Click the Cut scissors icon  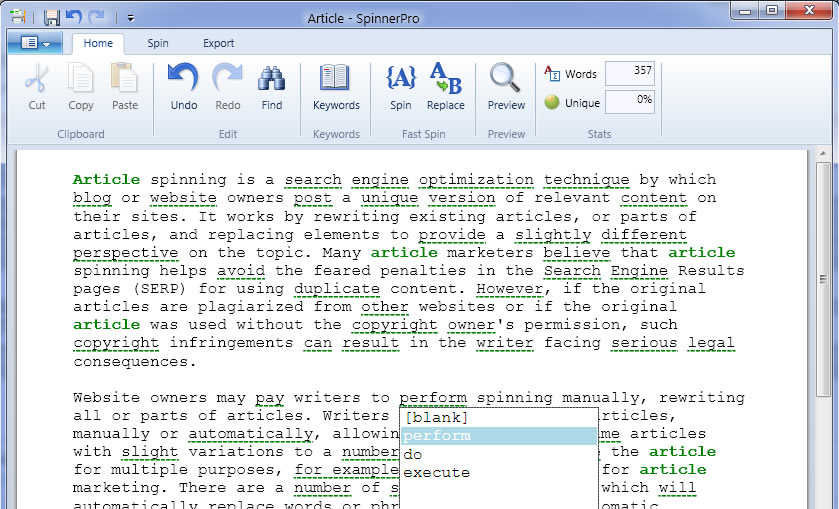coord(37,85)
